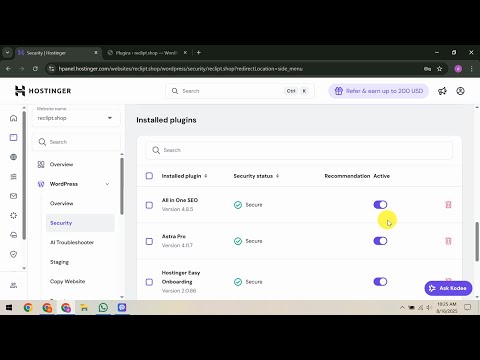Check the Astra Pro checkbox
This screenshot has height=360, width=480.
149,241
